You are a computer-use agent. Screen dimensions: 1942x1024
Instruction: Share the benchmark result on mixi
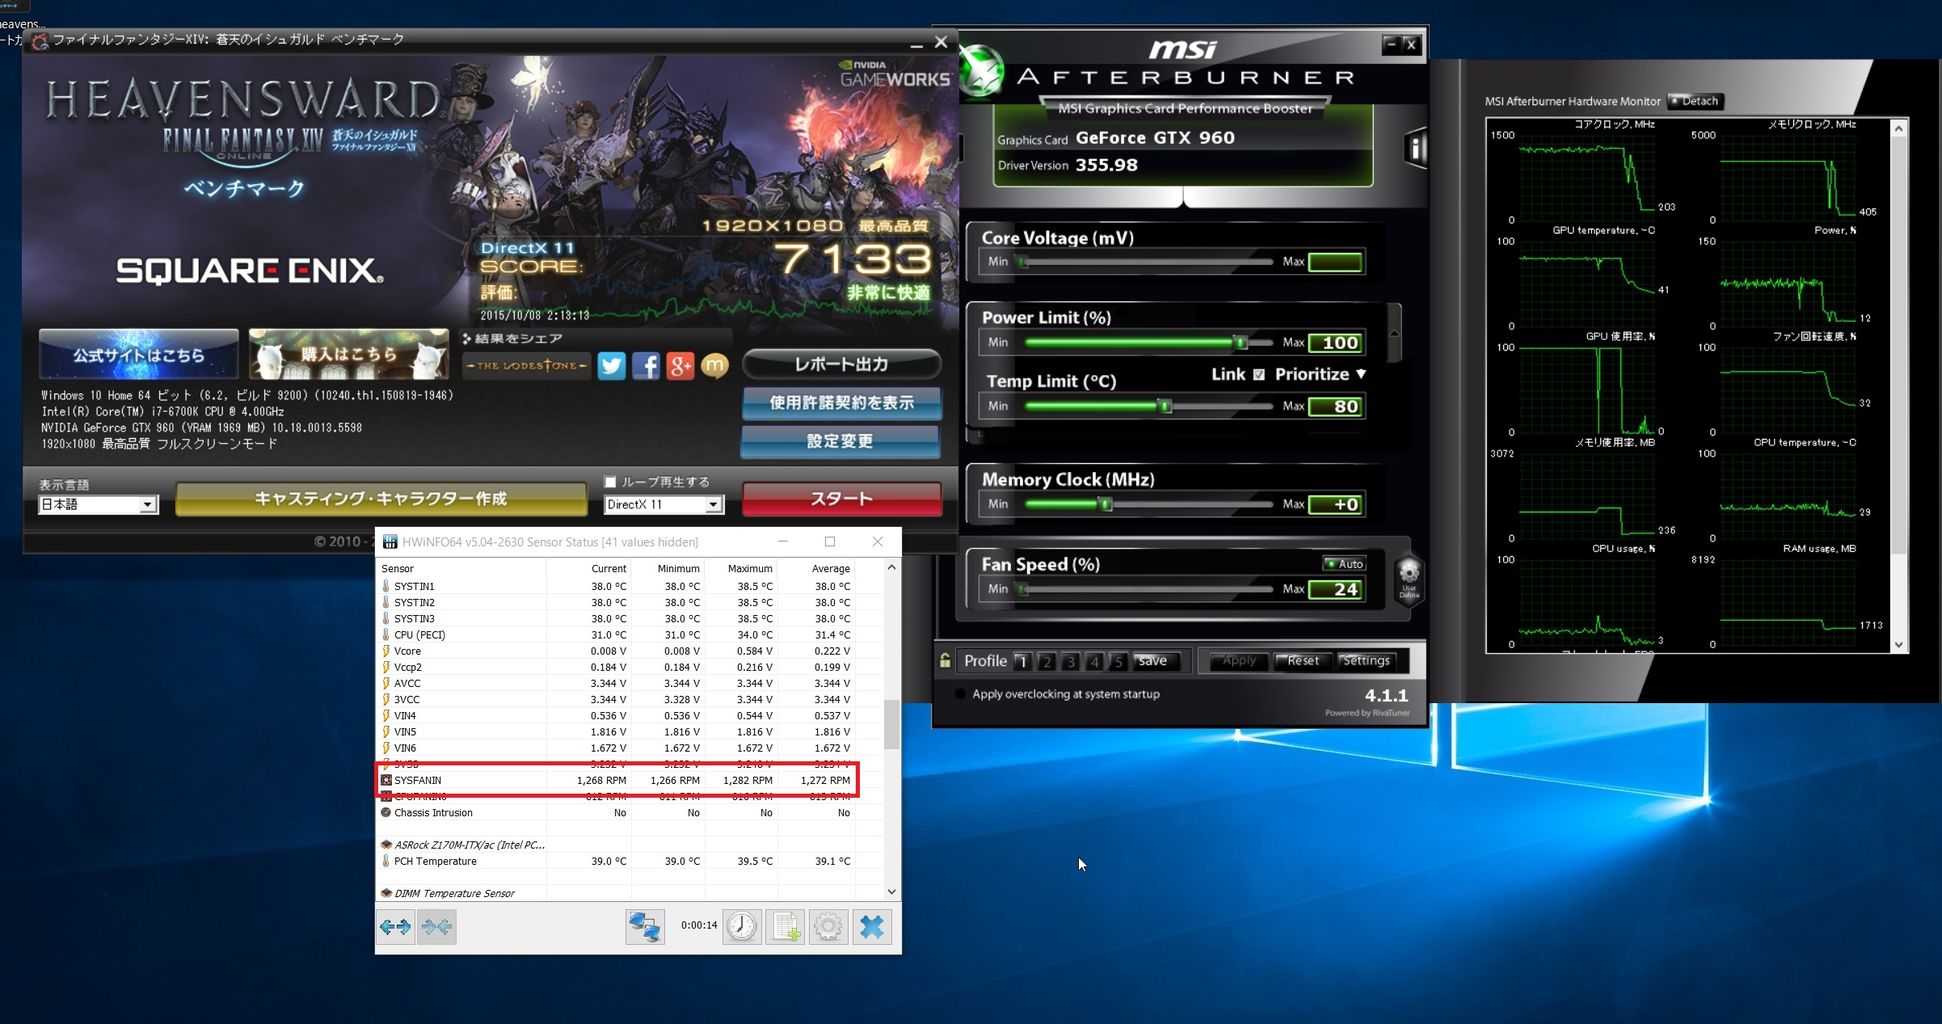pyautogui.click(x=714, y=366)
